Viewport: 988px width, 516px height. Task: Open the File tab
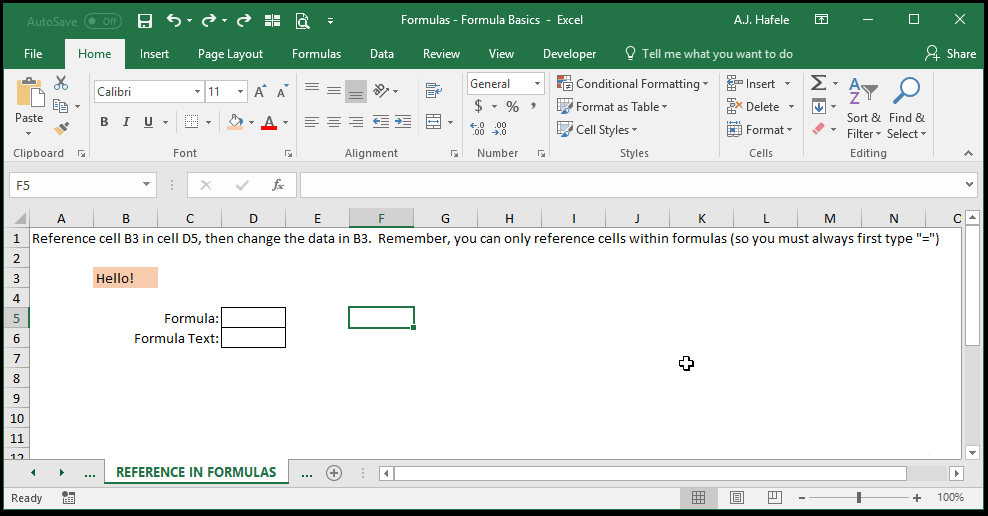33,54
